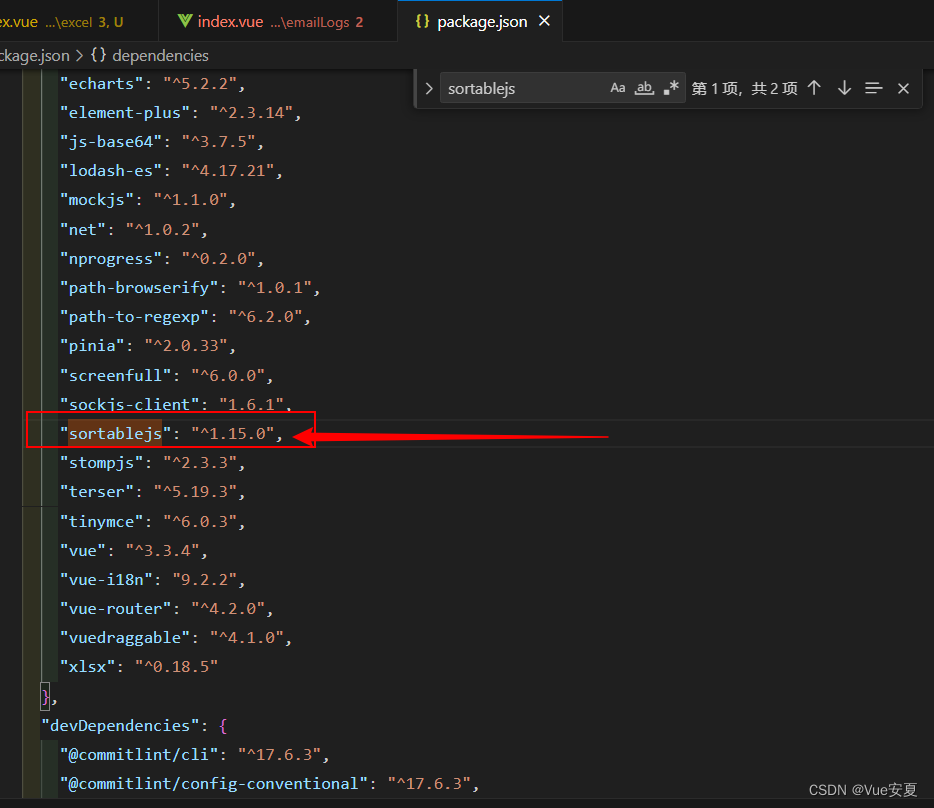Click the "vue" ^3.3.4 line
Screen dimensions: 934x808
tap(134, 551)
